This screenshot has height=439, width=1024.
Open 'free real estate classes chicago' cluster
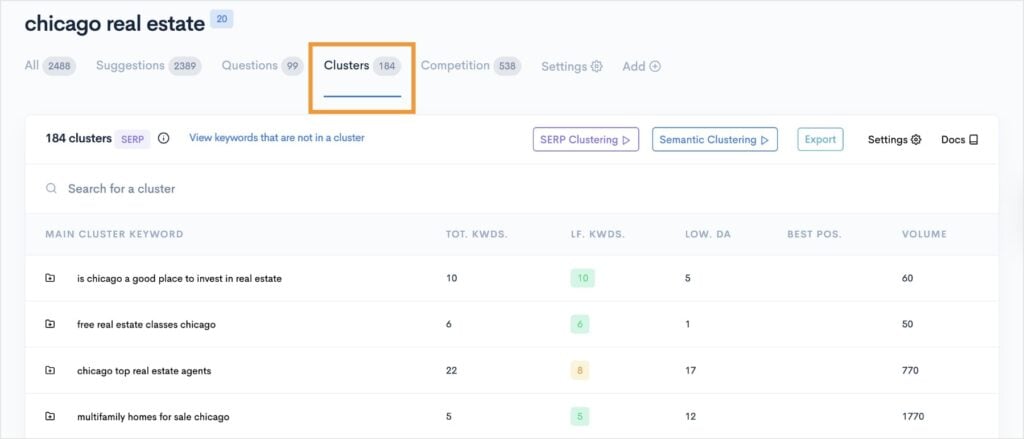pyautogui.click(x=146, y=325)
